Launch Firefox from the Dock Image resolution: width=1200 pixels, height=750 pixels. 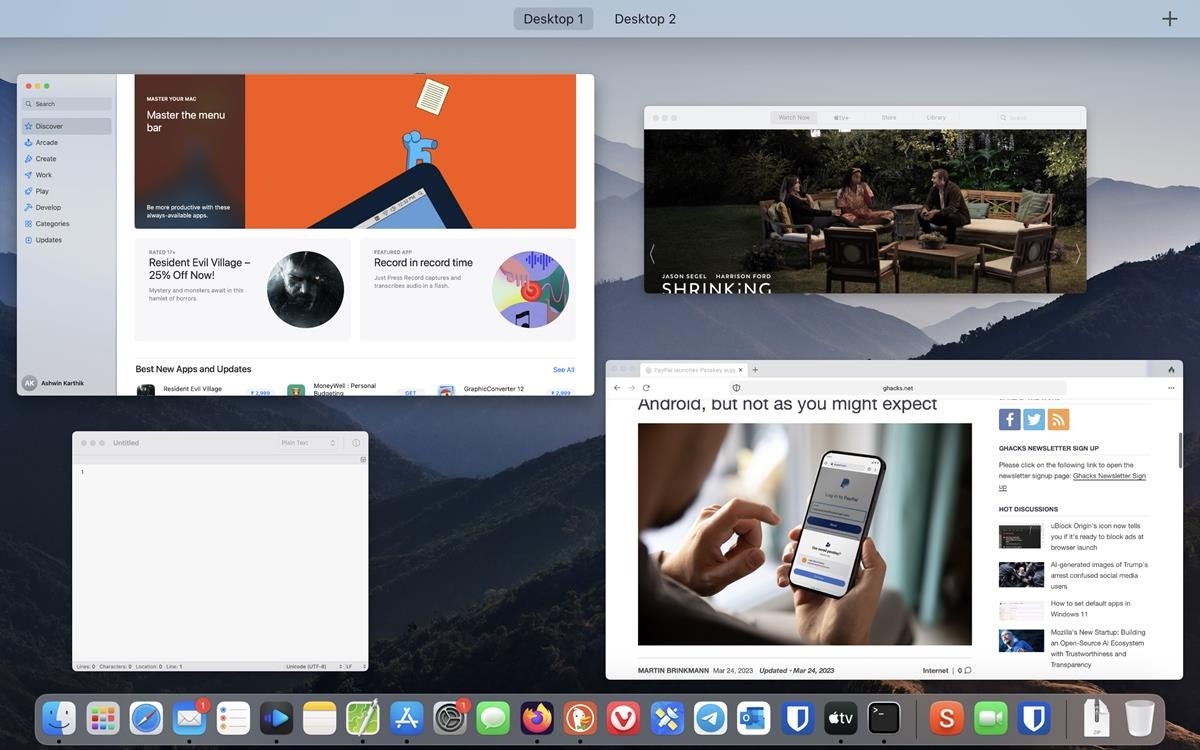[x=537, y=717]
